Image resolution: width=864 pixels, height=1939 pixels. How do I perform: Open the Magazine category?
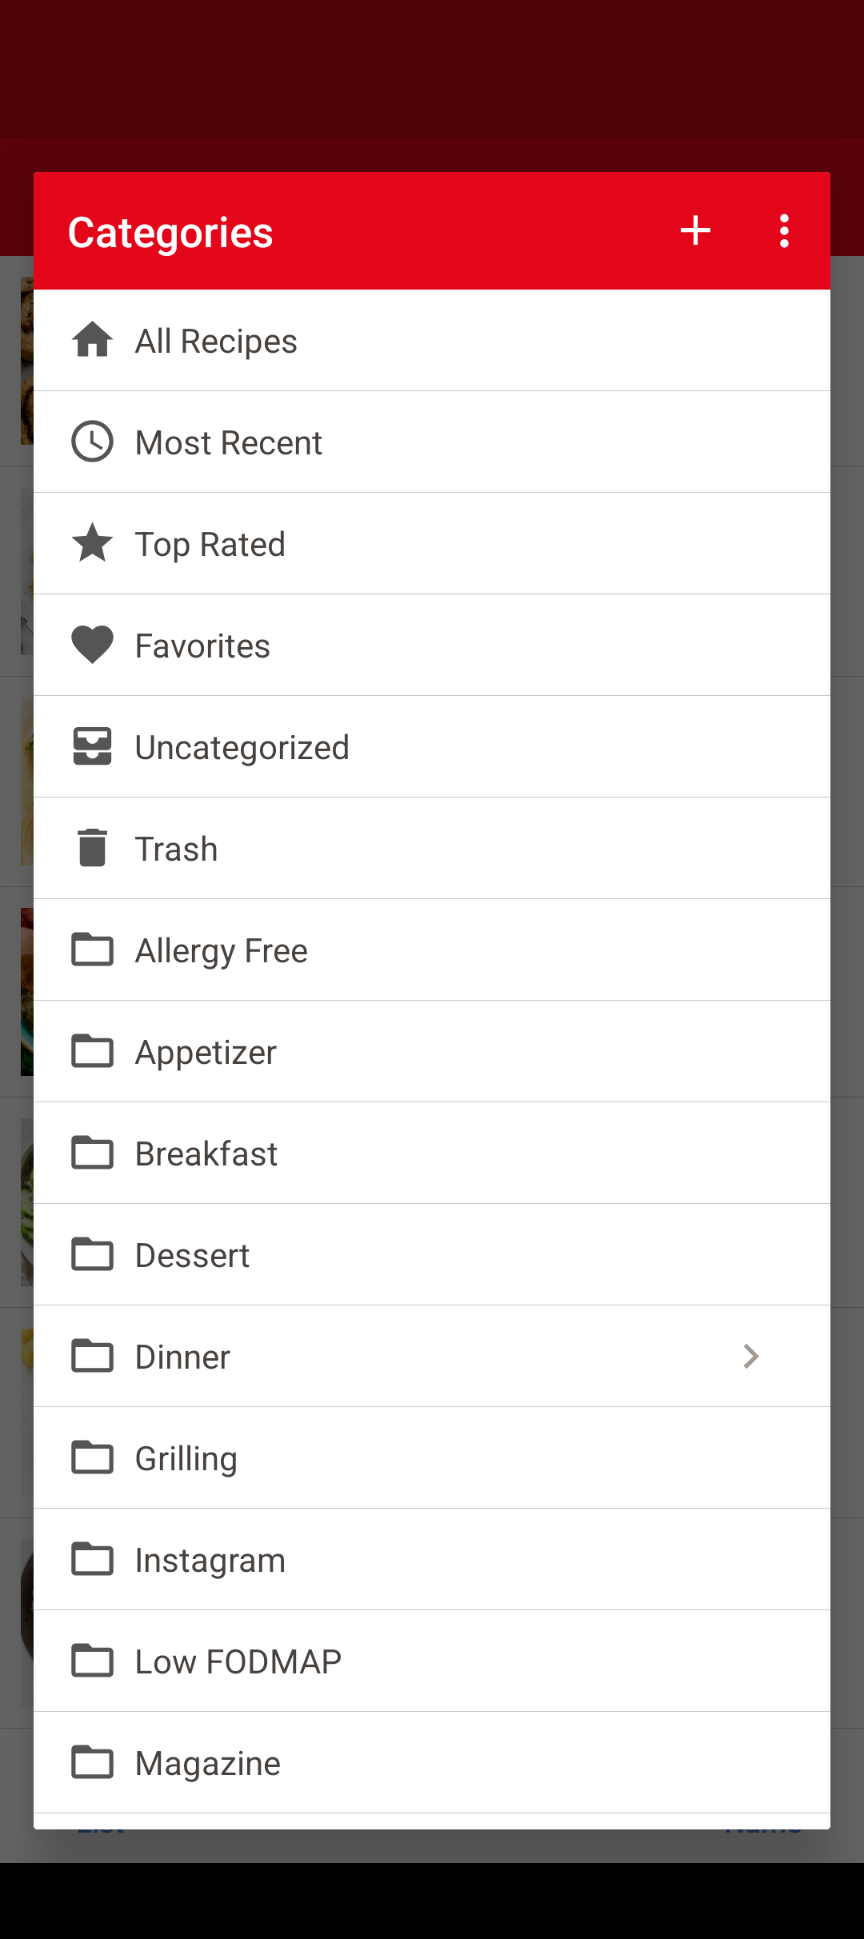[x=207, y=1763]
